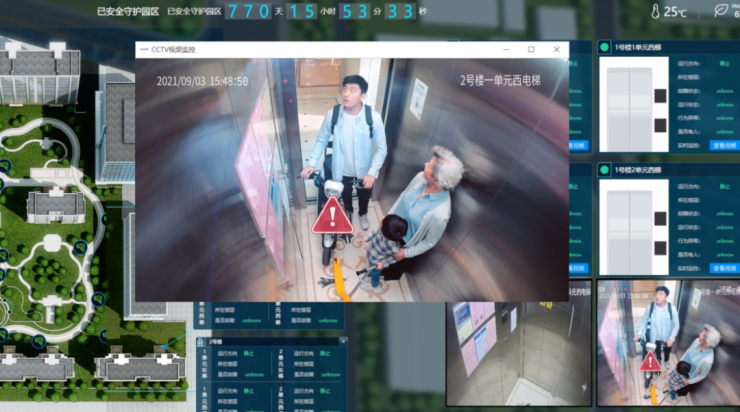This screenshot has width=740, height=412.
Task: Click the 53 minutes counter digits
Action: 354,11
